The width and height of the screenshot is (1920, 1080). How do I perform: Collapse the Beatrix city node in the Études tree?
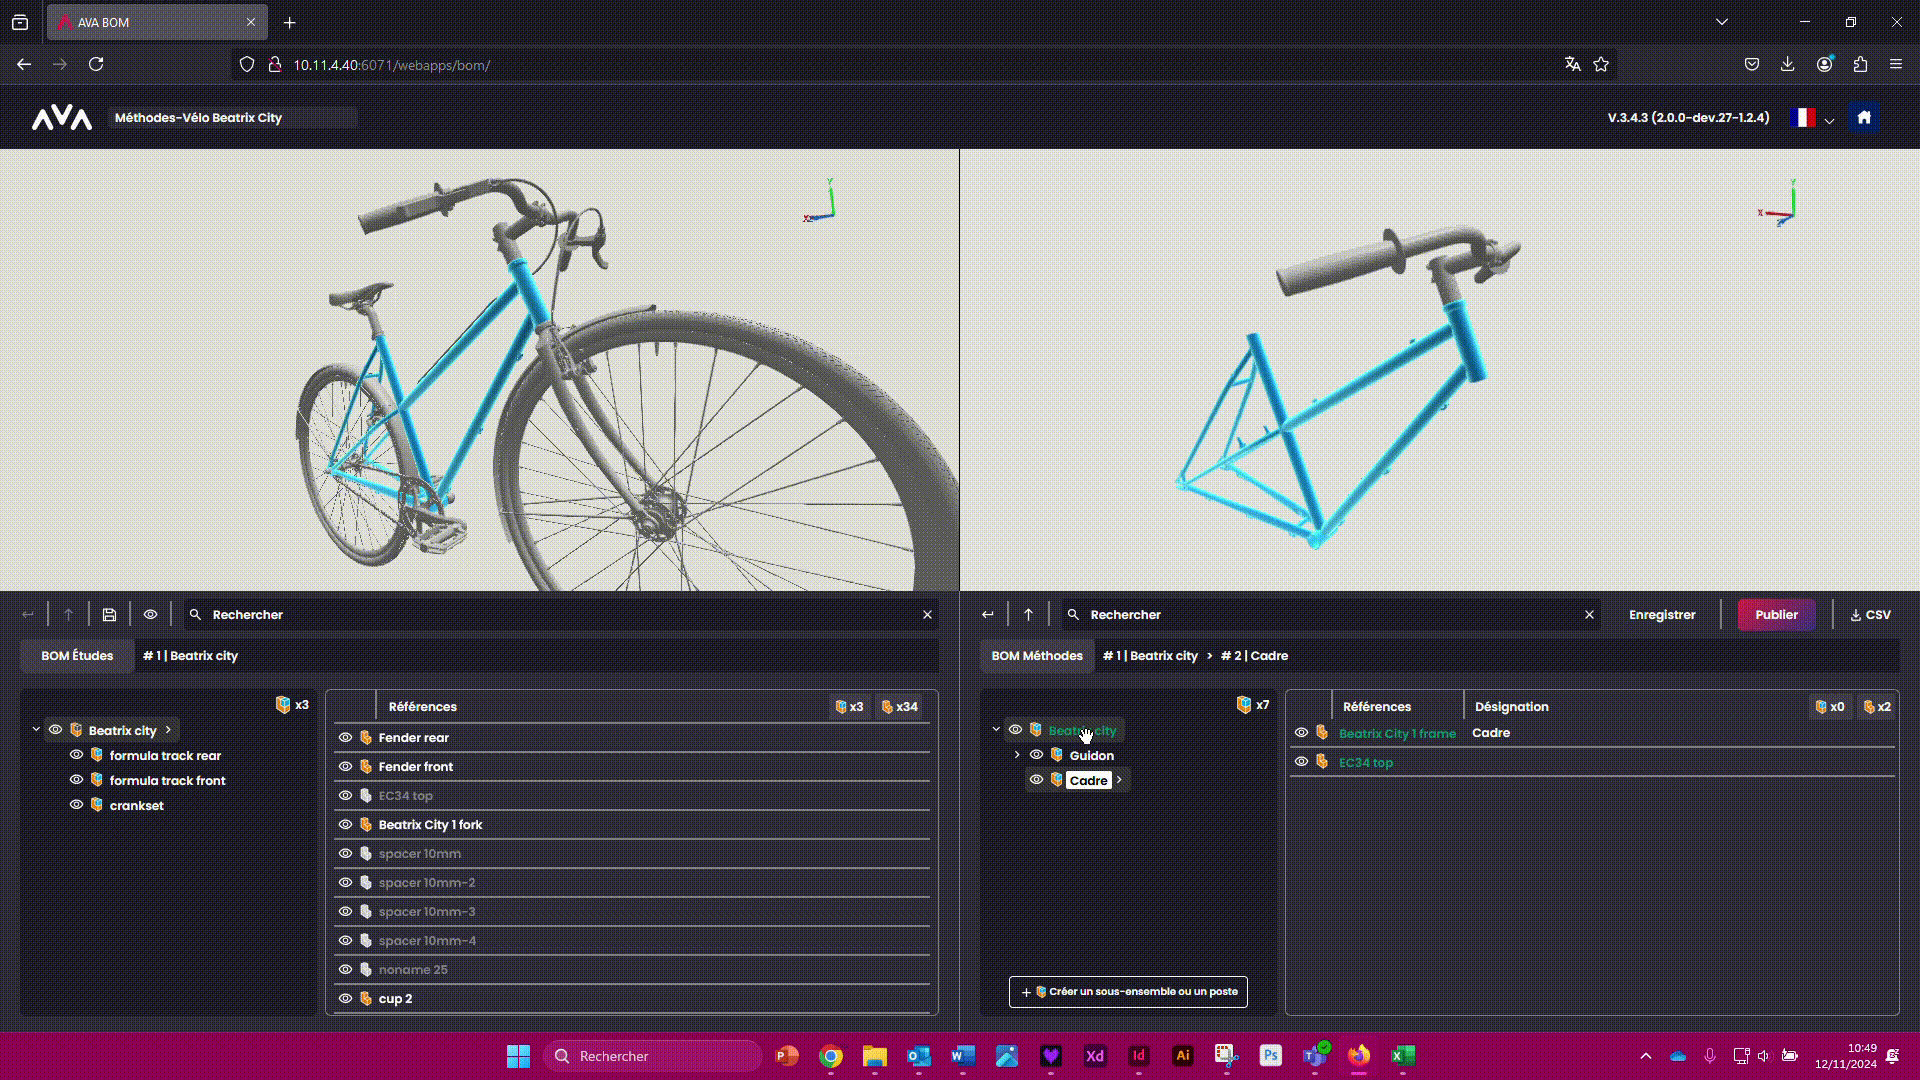tap(36, 730)
